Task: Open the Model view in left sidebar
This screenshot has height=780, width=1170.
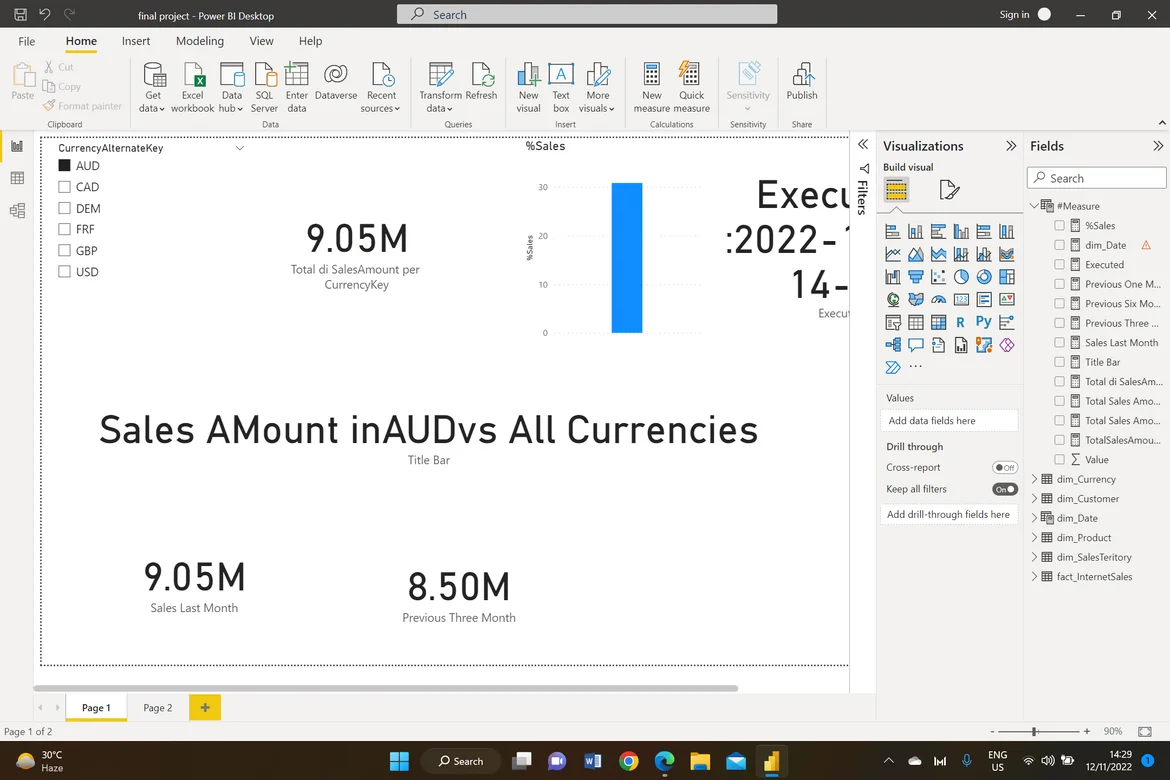Action: click(17, 210)
